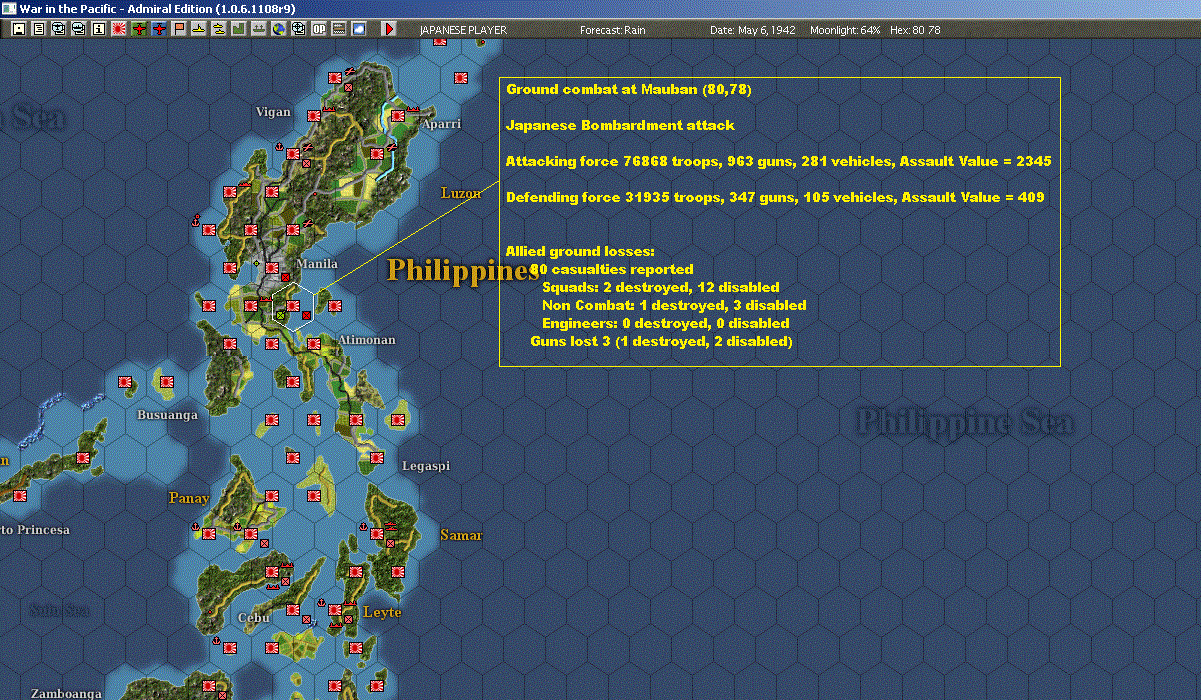Image resolution: width=1201 pixels, height=700 pixels.
Task: Click the 'Manila' map label
Action: click(317, 264)
